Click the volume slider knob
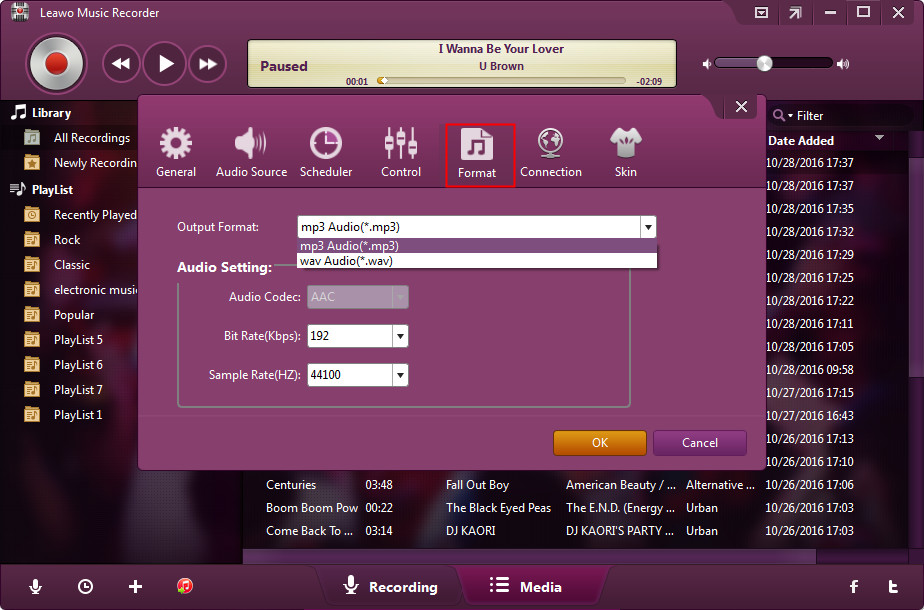Image resolution: width=924 pixels, height=610 pixels. point(764,64)
